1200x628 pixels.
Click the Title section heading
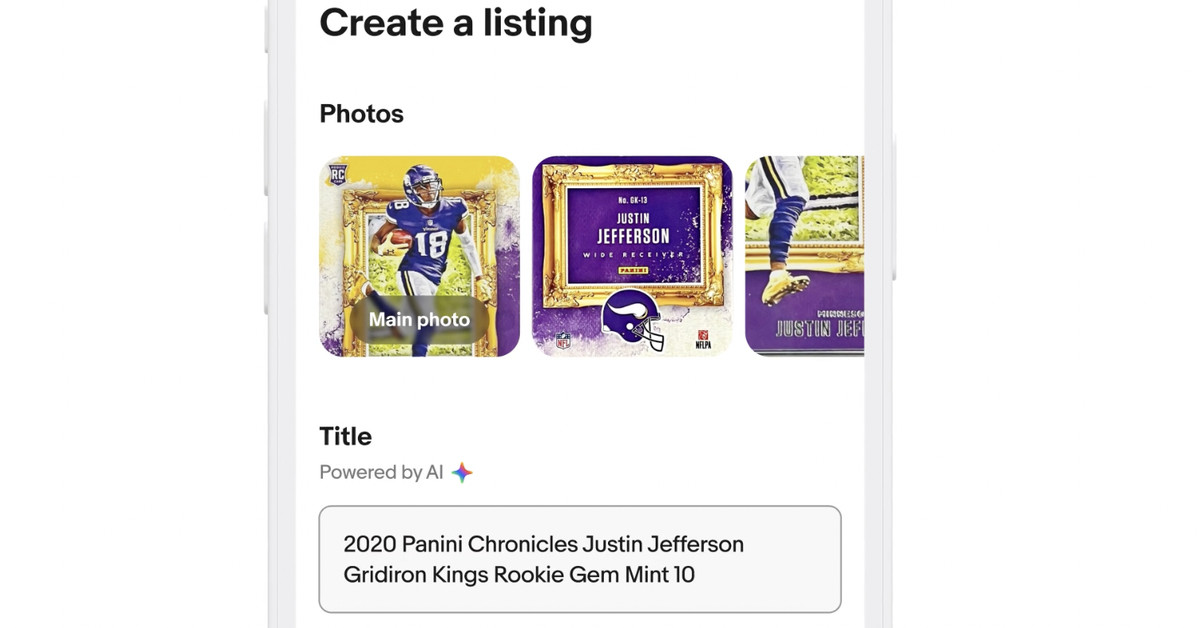click(x=345, y=436)
